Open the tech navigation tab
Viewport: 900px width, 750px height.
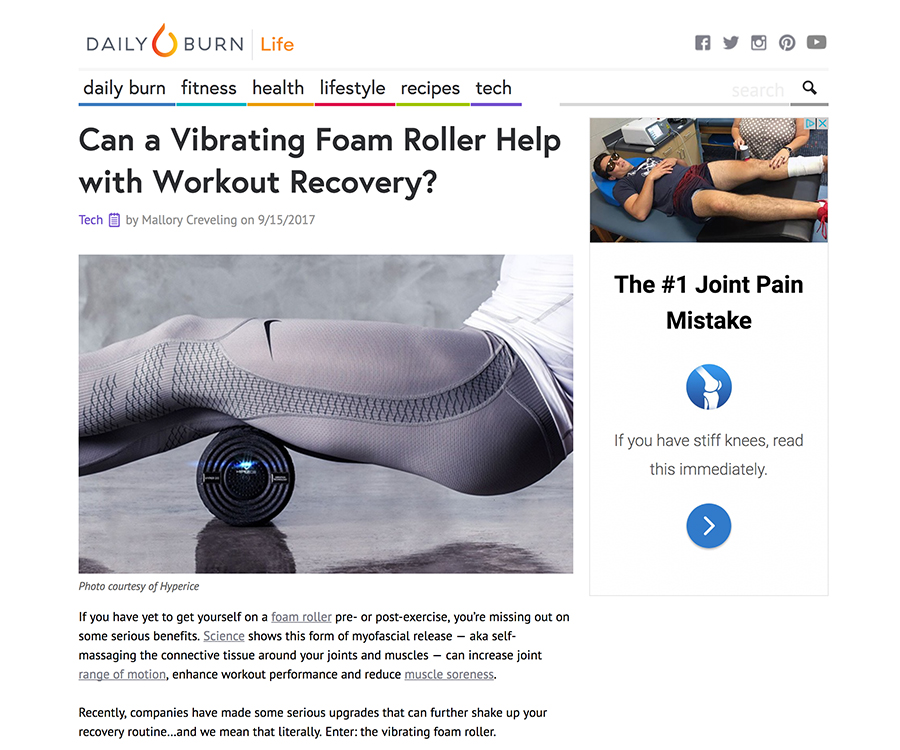tap(494, 88)
